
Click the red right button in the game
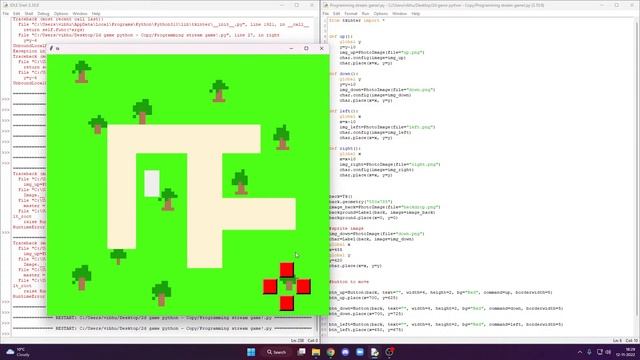[x=303, y=287]
